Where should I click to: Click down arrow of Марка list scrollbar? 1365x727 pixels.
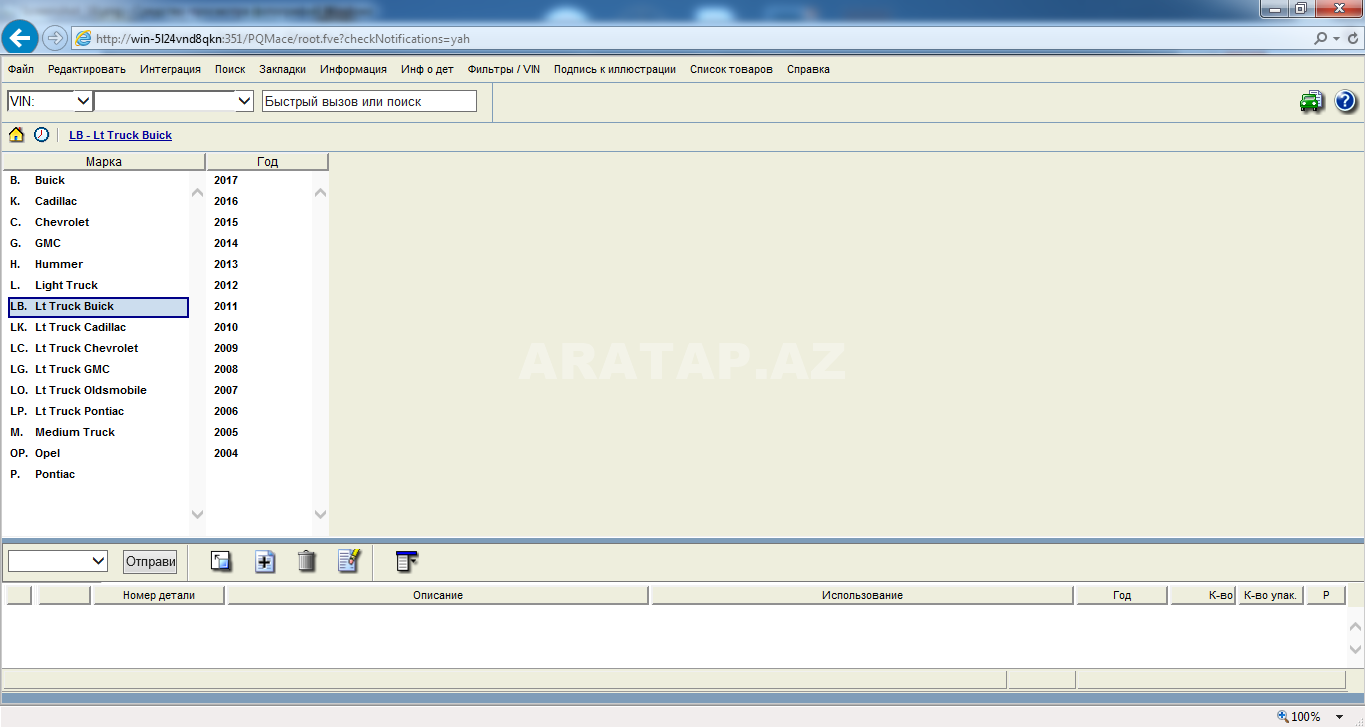[197, 515]
